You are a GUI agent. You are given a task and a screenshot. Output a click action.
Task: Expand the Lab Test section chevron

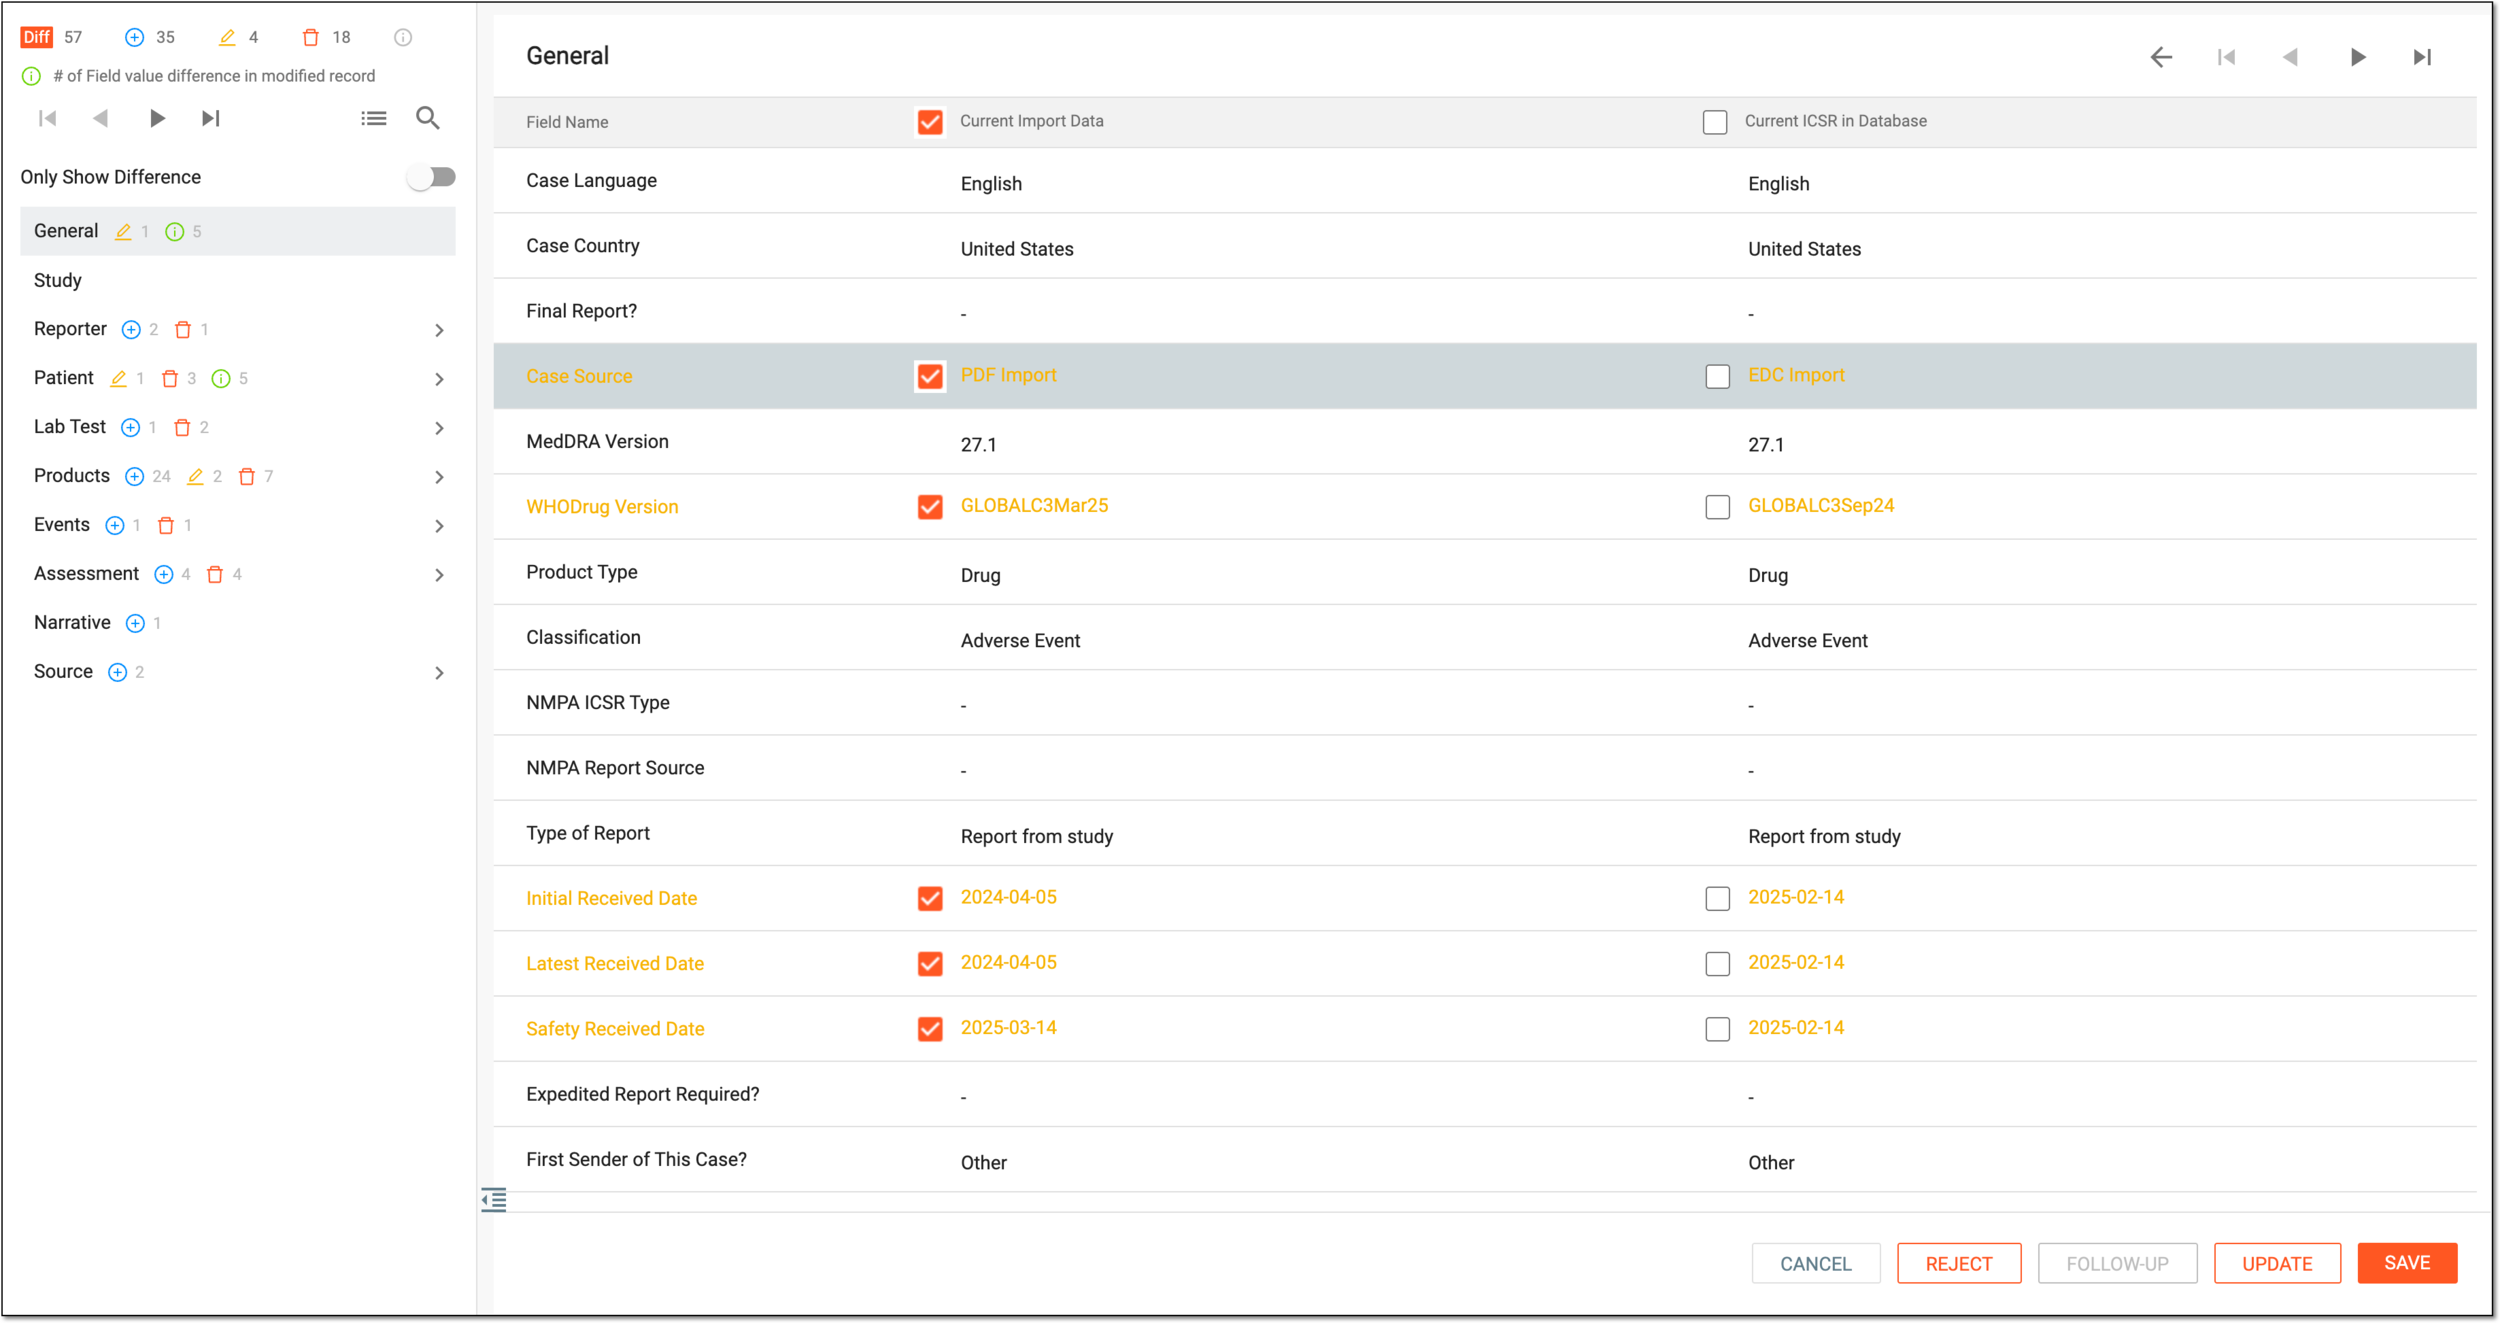(x=439, y=428)
